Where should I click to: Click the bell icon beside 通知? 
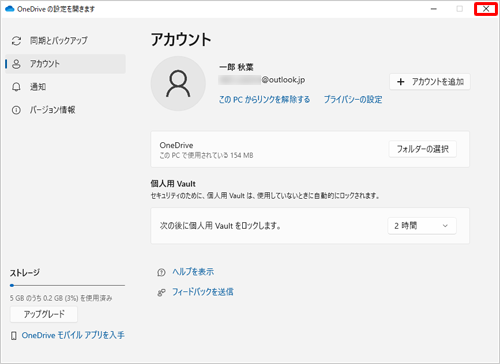point(16,87)
